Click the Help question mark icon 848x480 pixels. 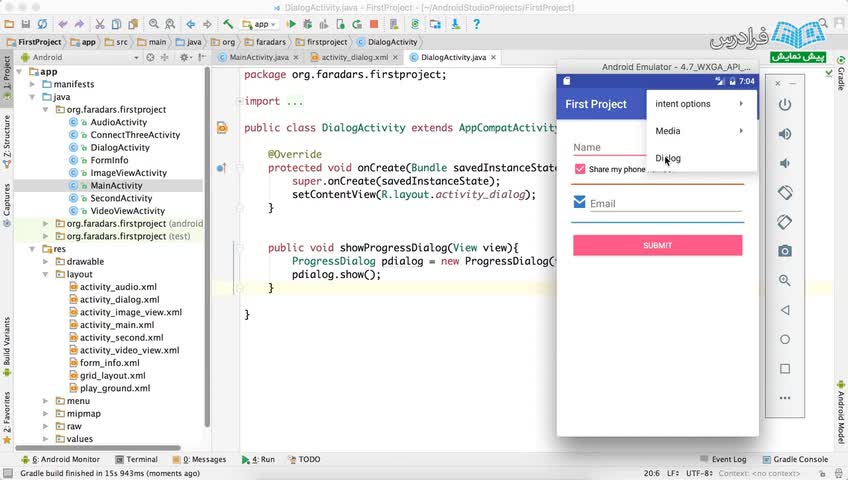tap(476, 24)
